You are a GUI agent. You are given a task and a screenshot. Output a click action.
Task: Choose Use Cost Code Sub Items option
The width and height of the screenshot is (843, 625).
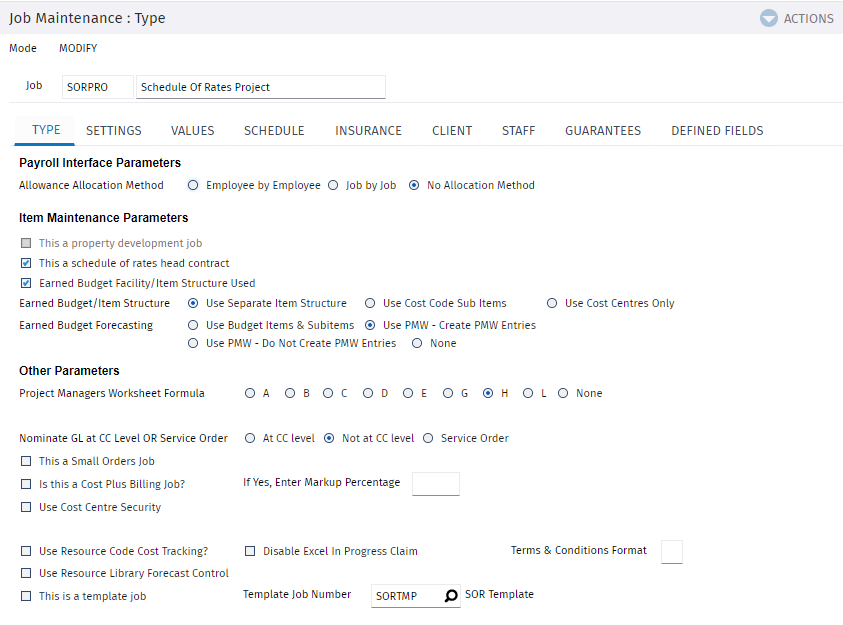tap(370, 303)
